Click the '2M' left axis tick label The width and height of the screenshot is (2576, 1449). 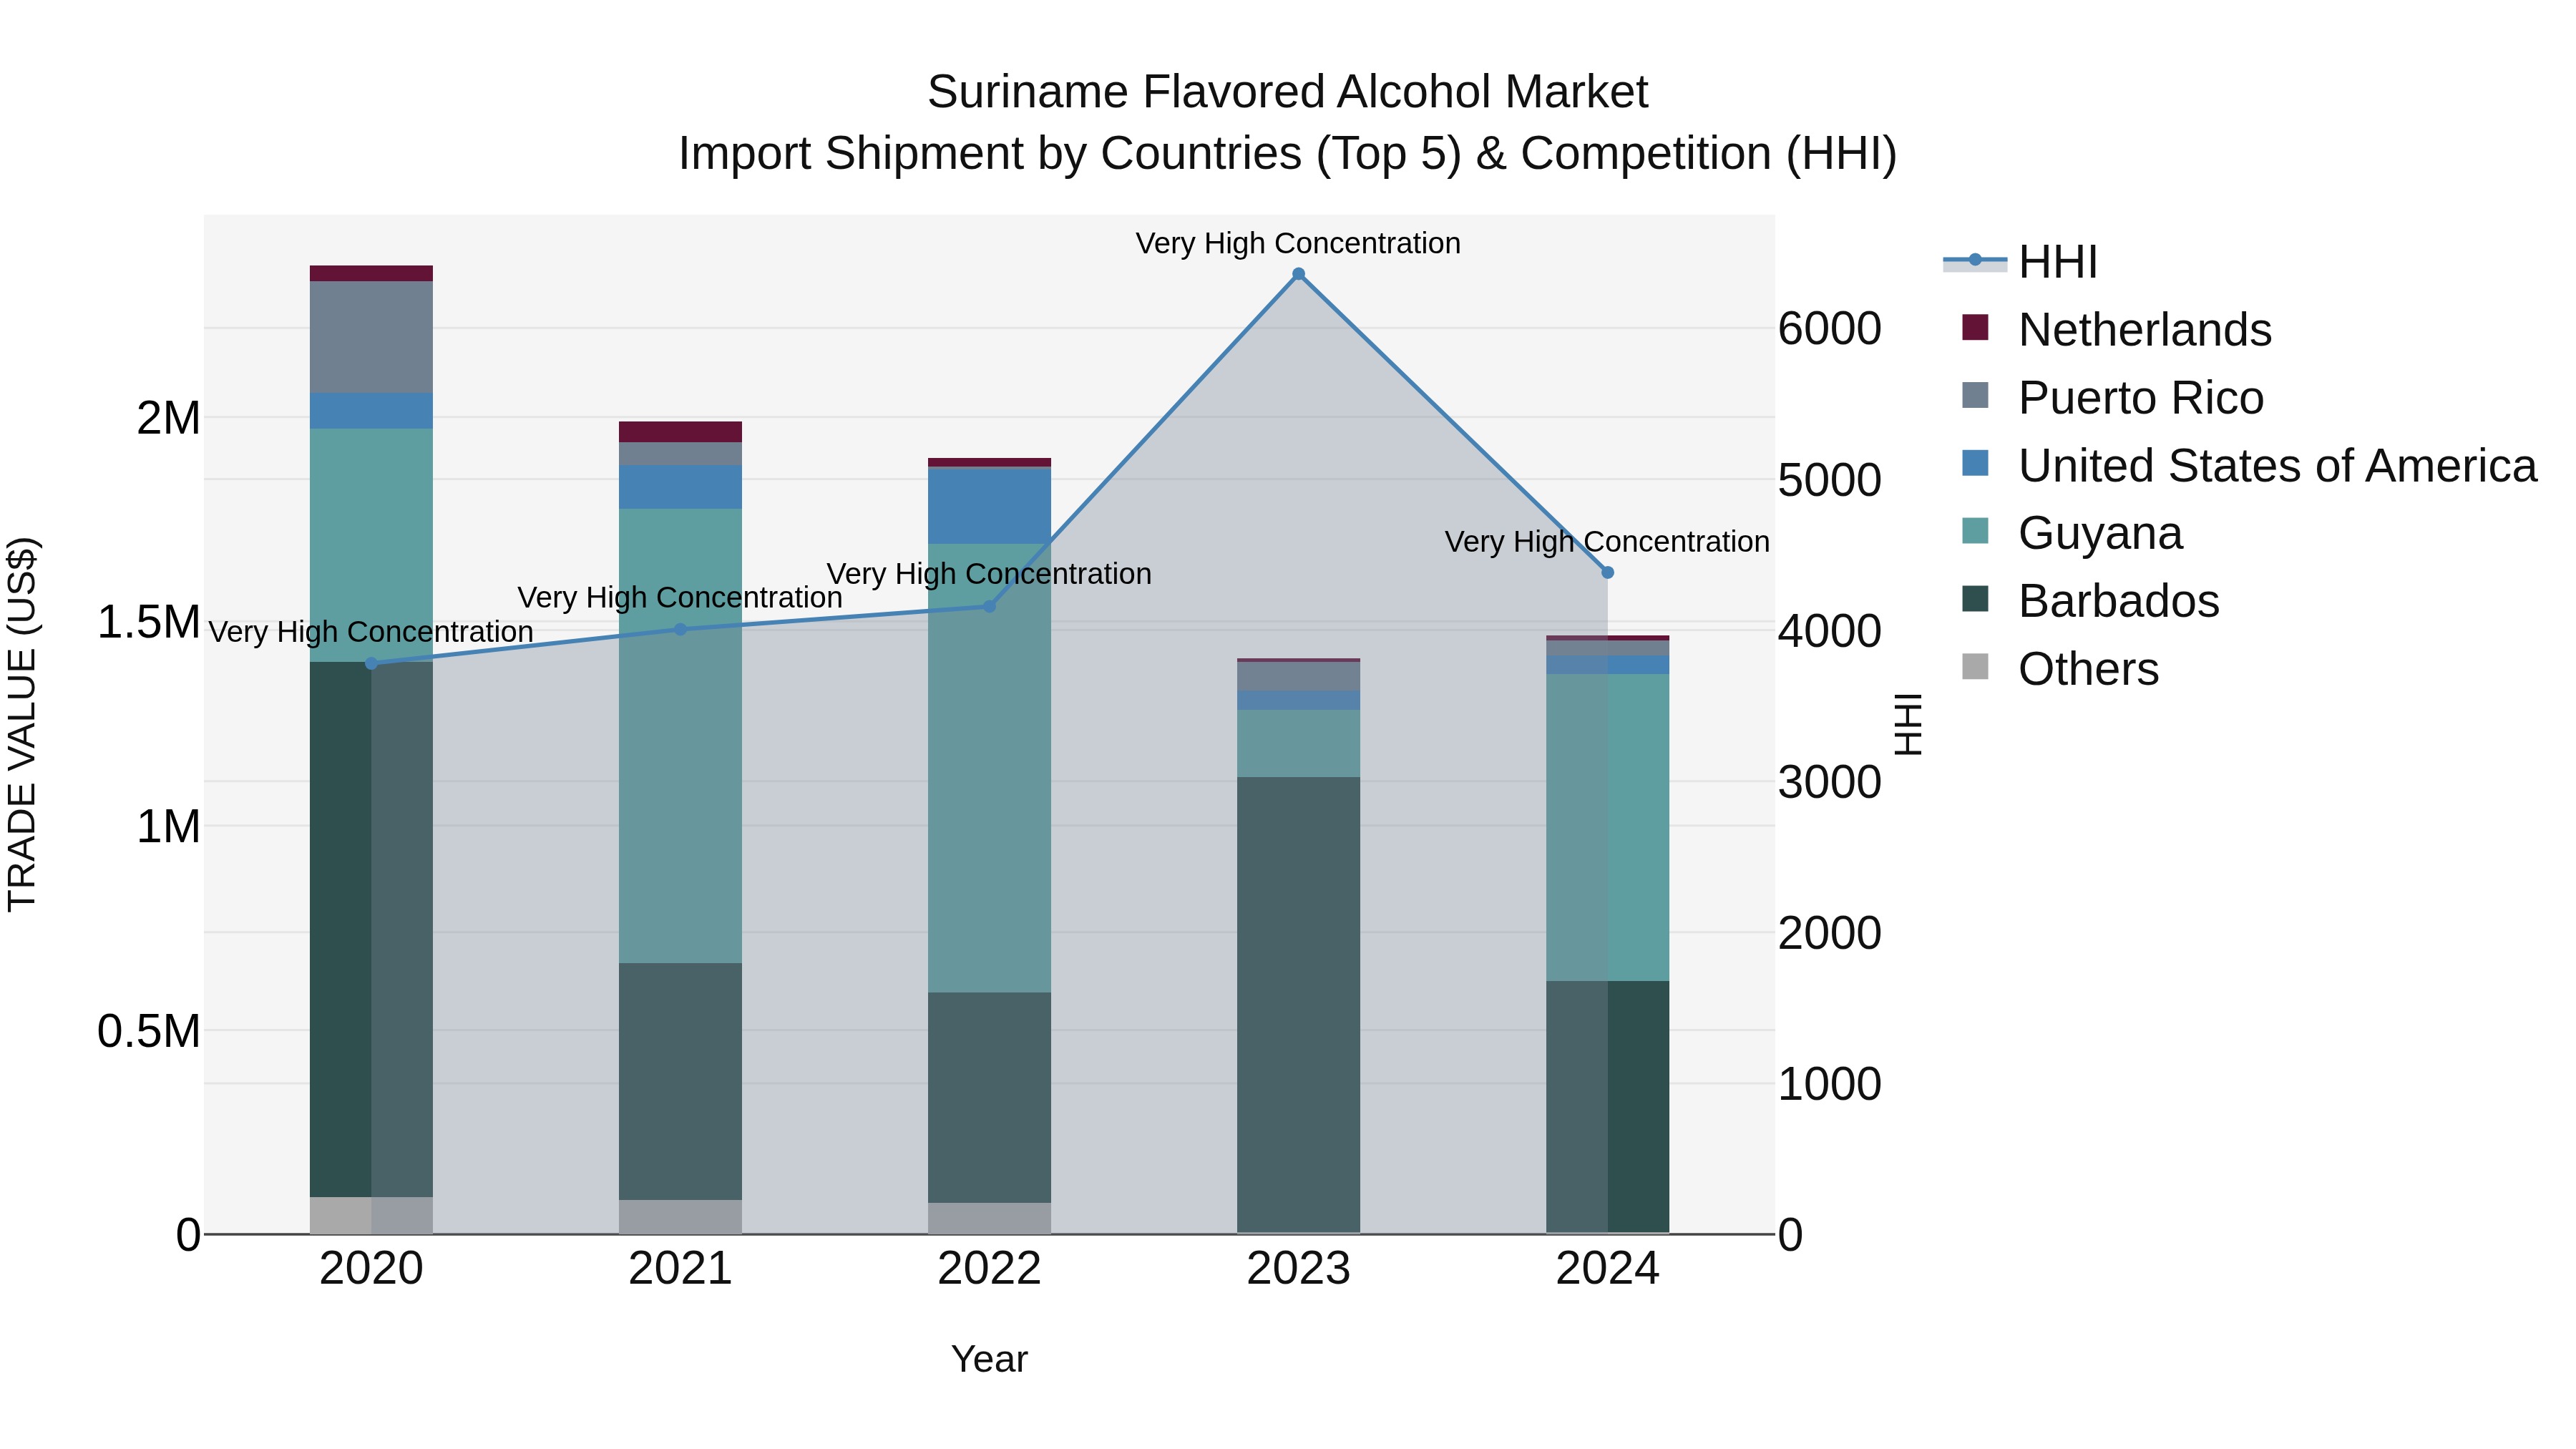pyautogui.click(x=168, y=418)
